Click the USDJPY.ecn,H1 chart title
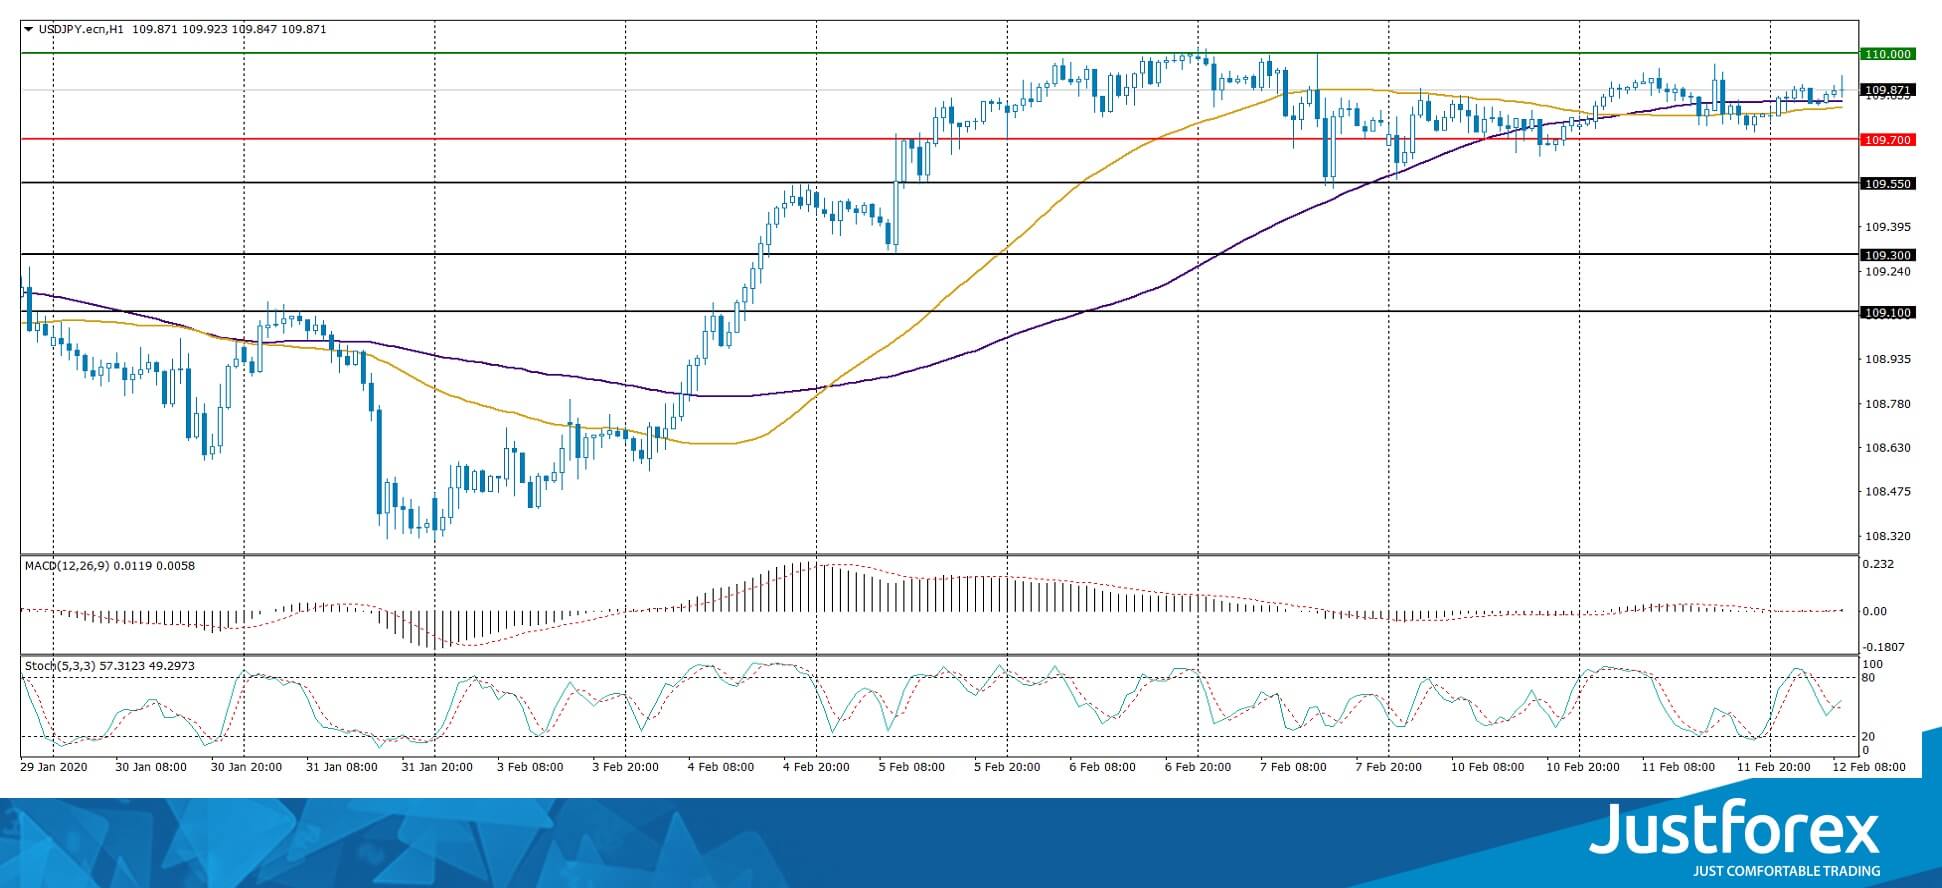The height and width of the screenshot is (888, 1942). pyautogui.click(x=81, y=30)
